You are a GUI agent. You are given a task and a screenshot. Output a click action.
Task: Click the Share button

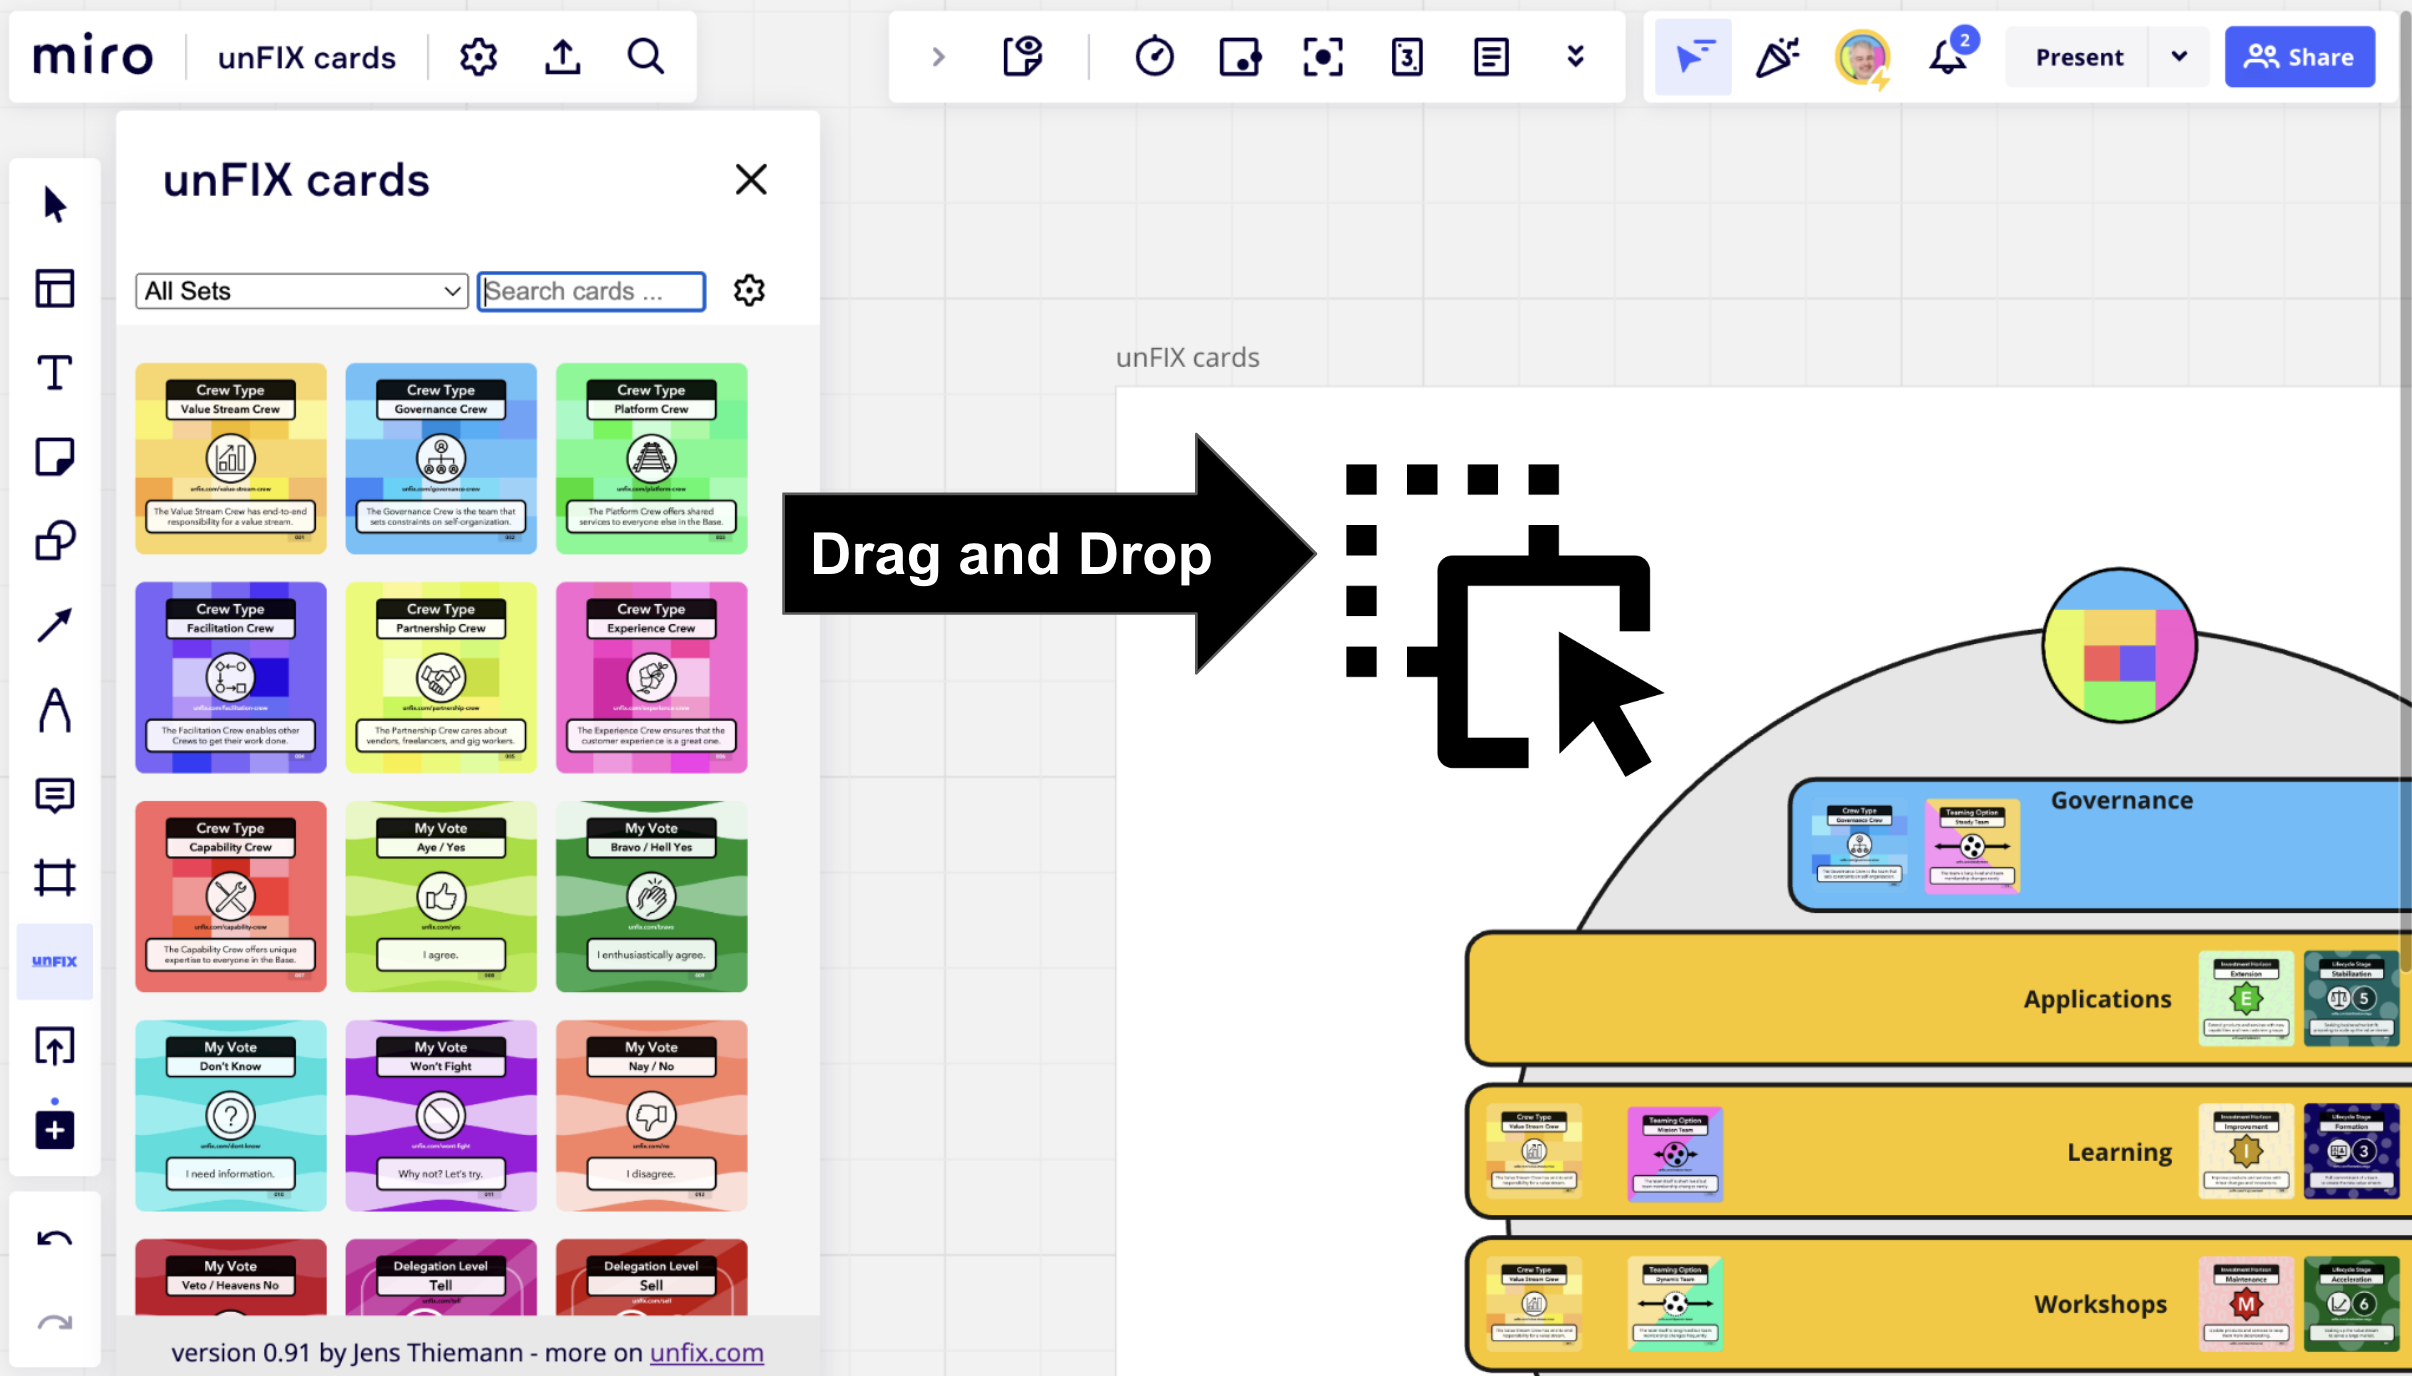(2300, 57)
